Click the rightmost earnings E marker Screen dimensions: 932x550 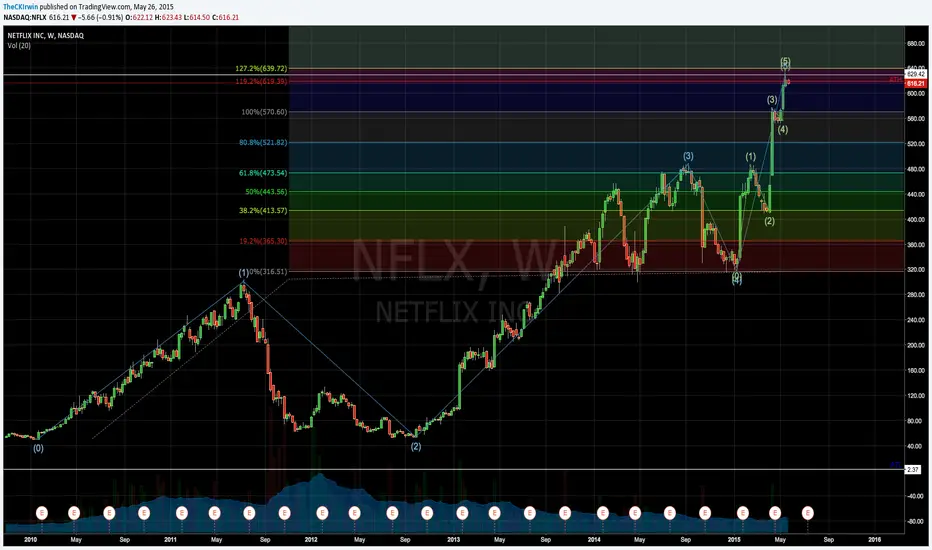click(x=807, y=513)
